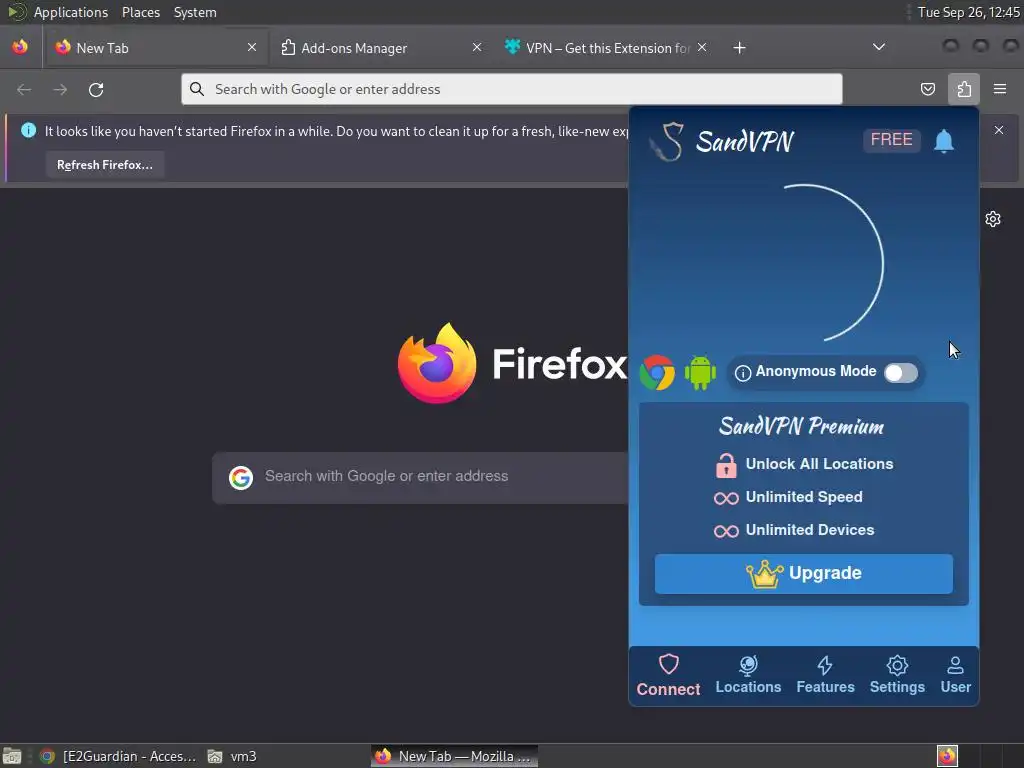The width and height of the screenshot is (1024, 768).
Task: Click the Unlock All Locations lock icon
Action: pos(726,465)
